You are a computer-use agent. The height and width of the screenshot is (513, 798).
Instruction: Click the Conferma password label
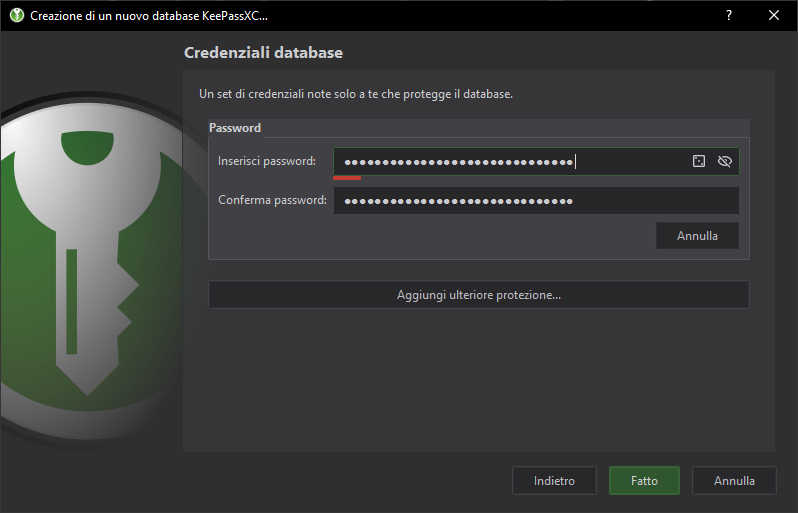pyautogui.click(x=272, y=200)
